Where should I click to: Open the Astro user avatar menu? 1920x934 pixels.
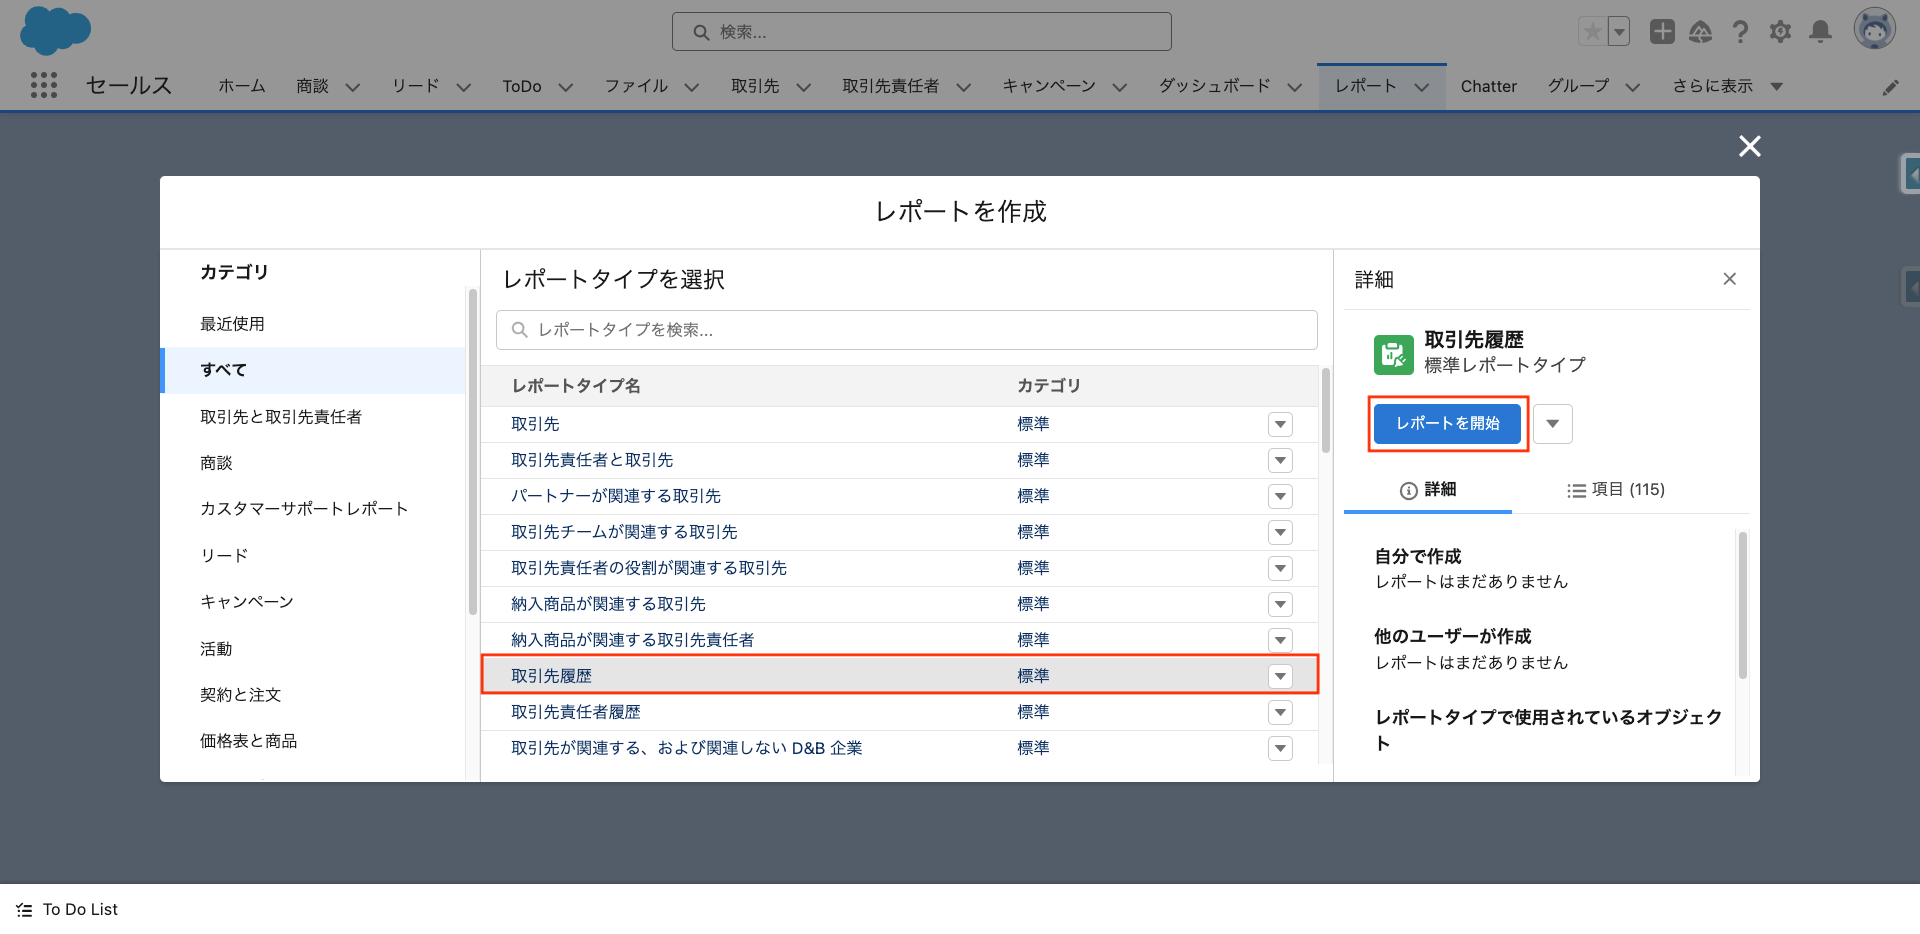click(x=1875, y=28)
